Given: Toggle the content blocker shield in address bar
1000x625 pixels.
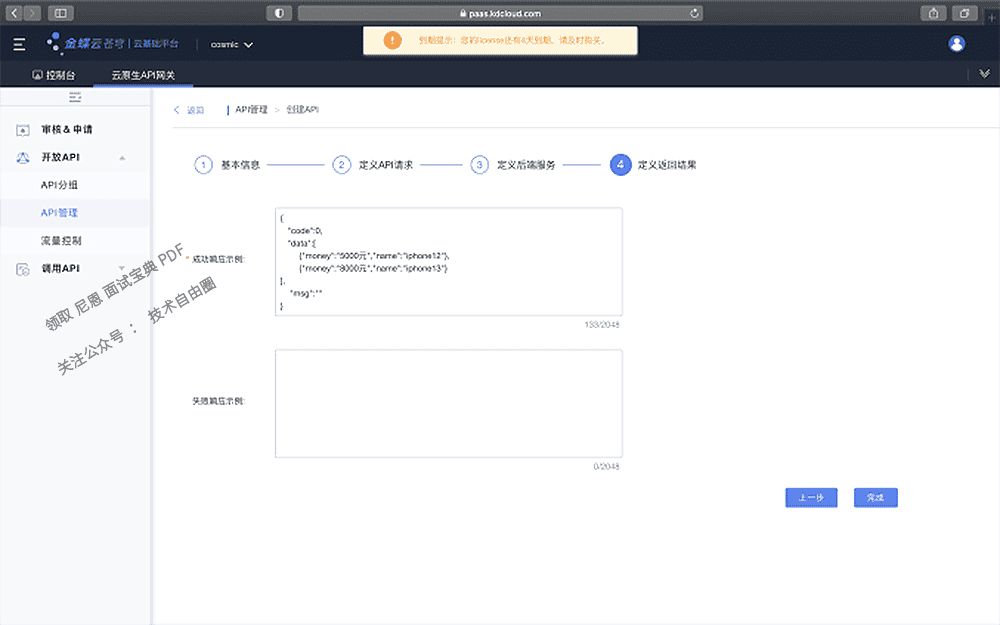Looking at the screenshot, I should (x=279, y=12).
